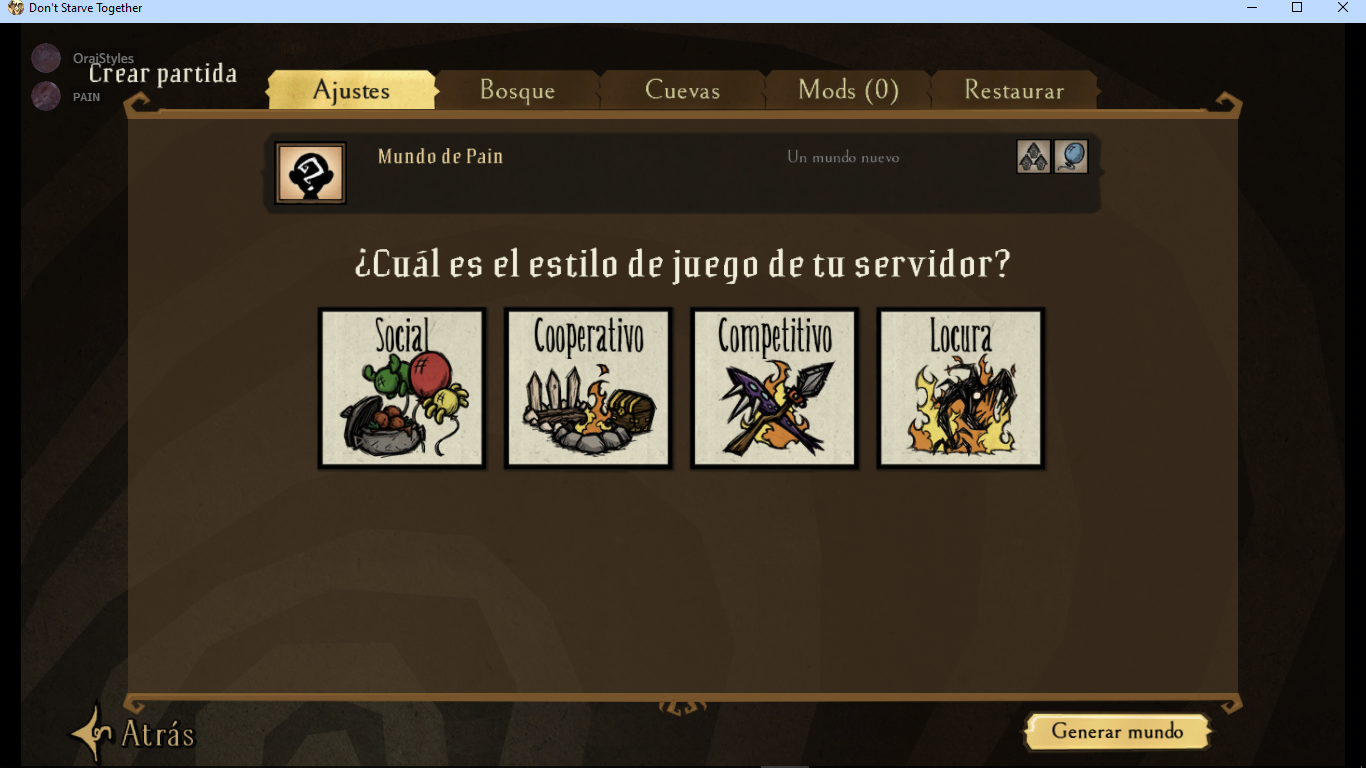The height and width of the screenshot is (768, 1366).
Task: Select the Social playstyle card
Action: (402, 388)
